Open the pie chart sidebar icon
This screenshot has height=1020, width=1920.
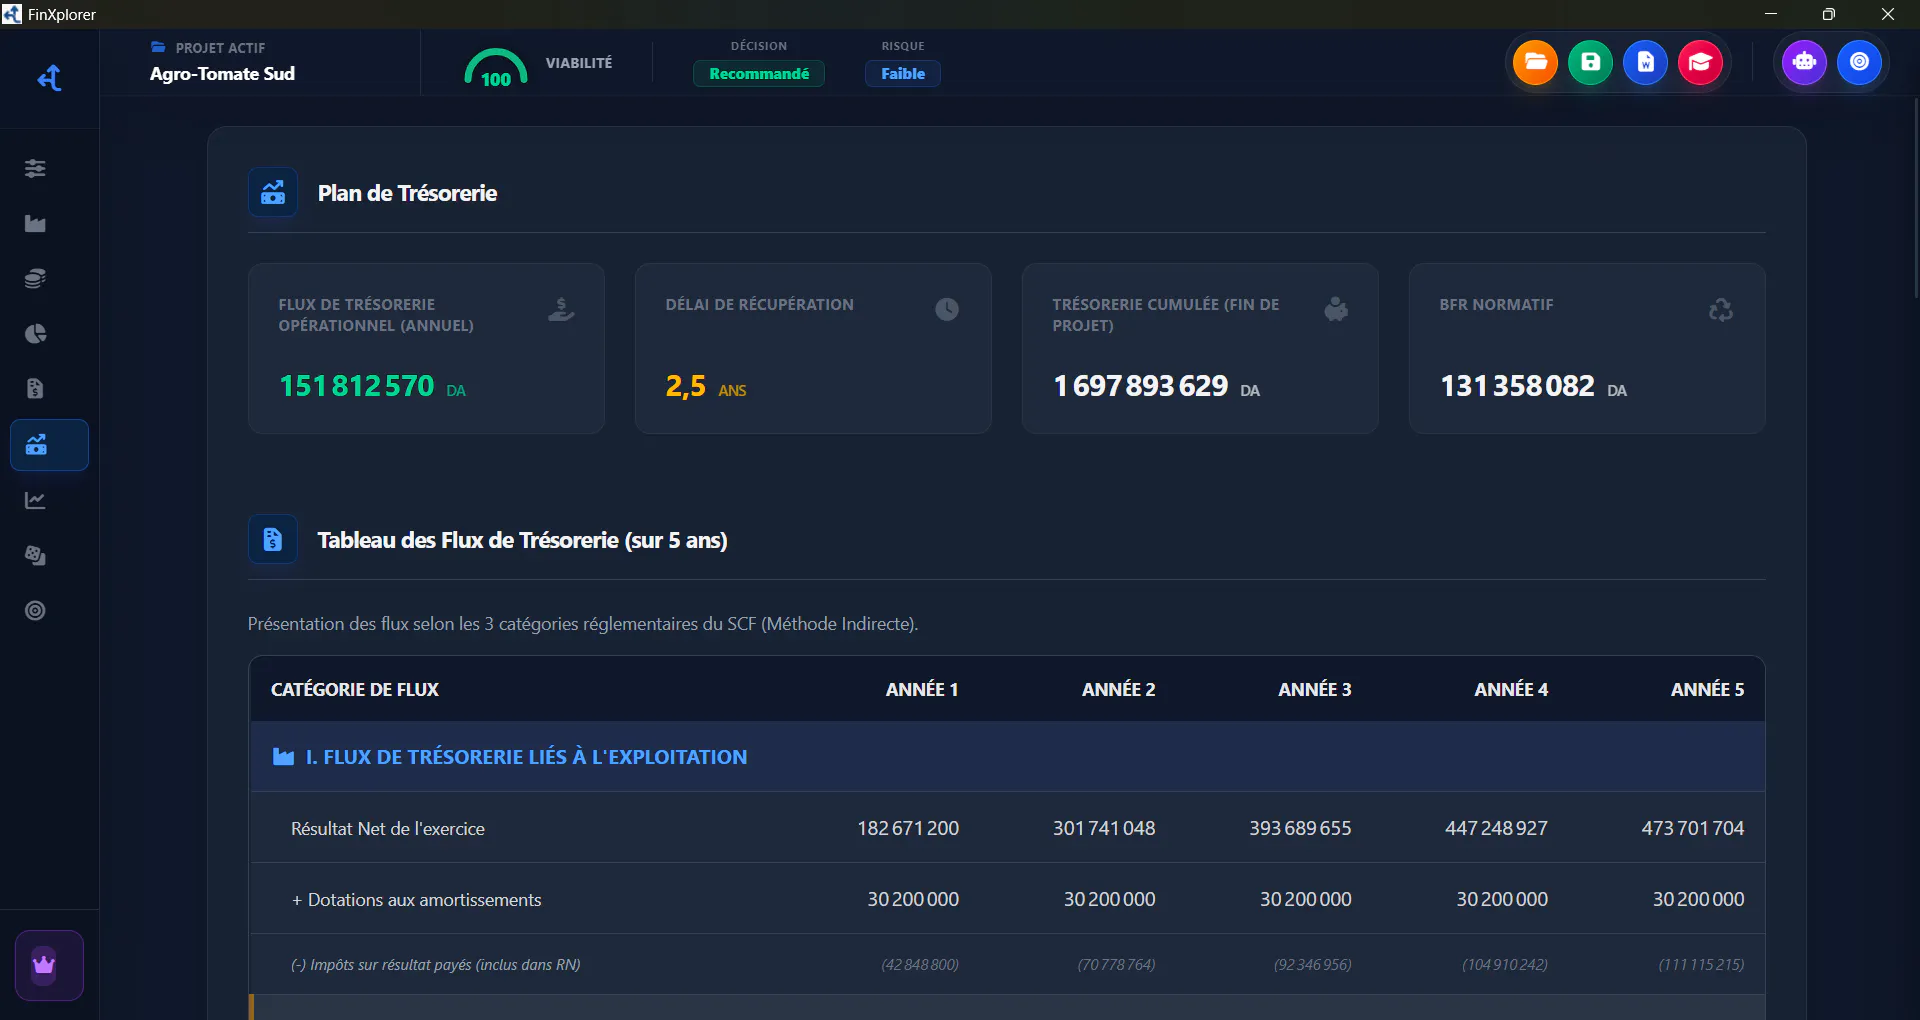coord(35,333)
